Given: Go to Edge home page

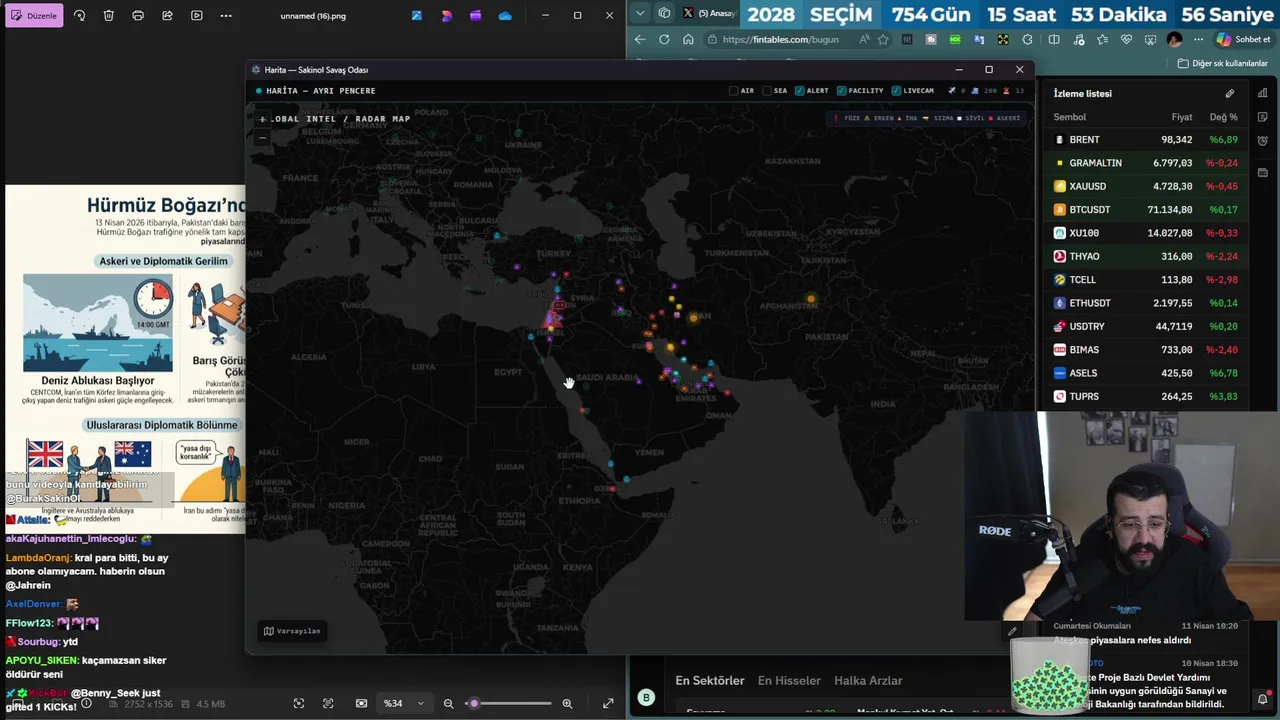Looking at the screenshot, I should [x=688, y=40].
